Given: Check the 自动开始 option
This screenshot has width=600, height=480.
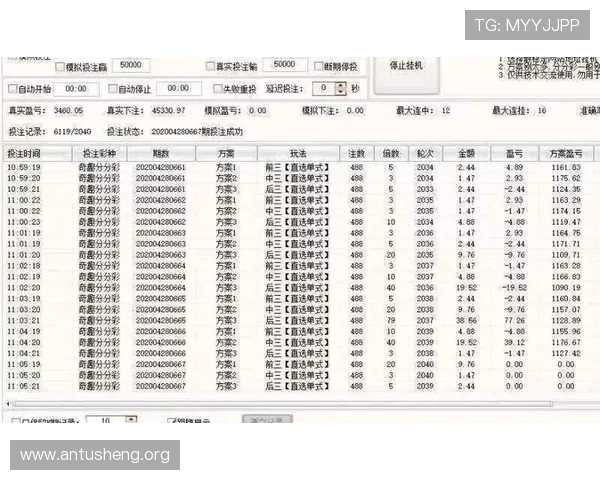Looking at the screenshot, I should click(13, 89).
